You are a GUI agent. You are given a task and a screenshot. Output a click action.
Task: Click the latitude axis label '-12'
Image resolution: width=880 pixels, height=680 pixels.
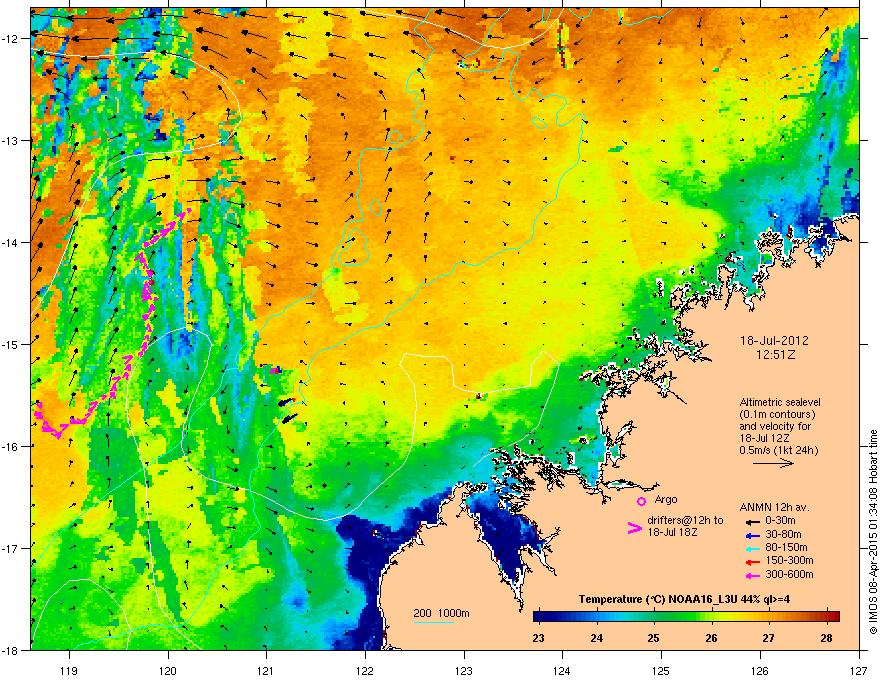[10, 39]
